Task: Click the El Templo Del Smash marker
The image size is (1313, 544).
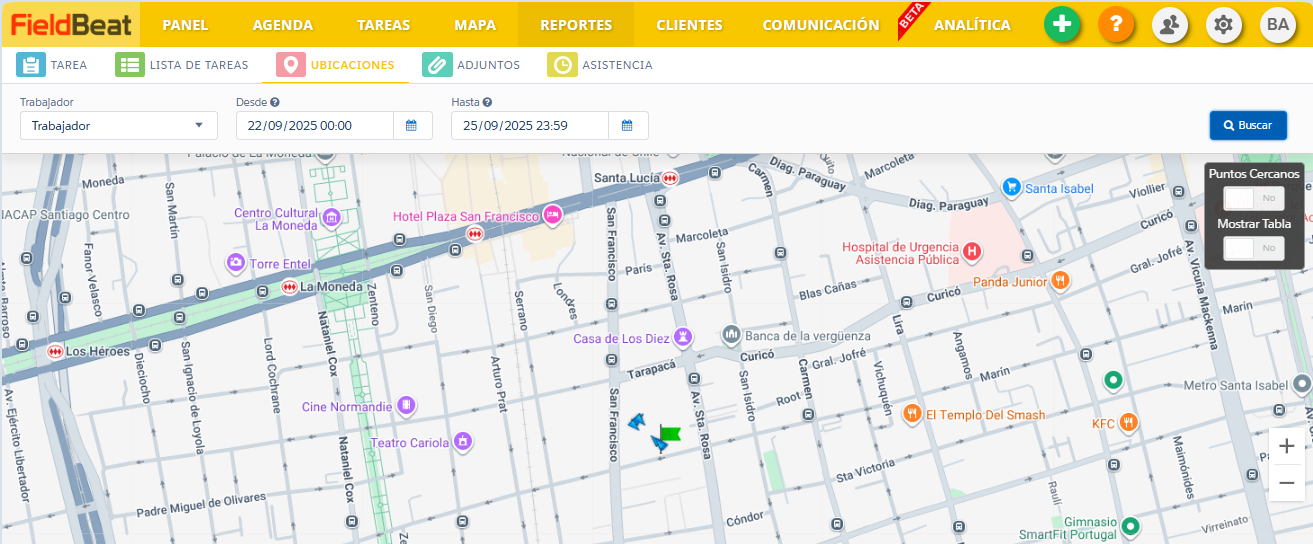Action: pos(911,414)
